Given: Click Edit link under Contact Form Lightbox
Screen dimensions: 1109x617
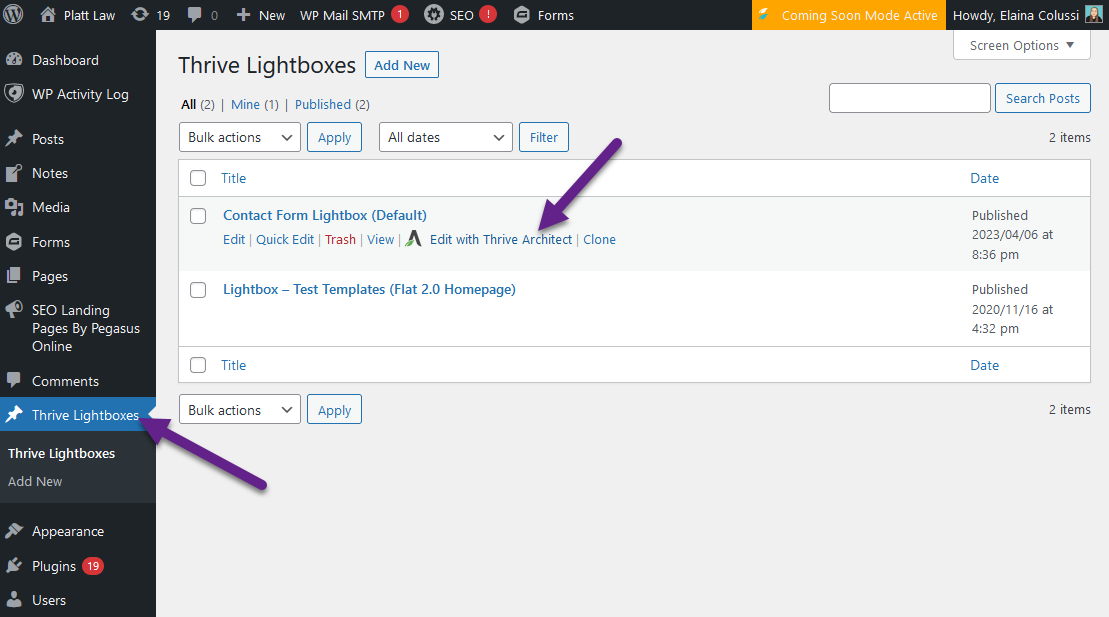Looking at the screenshot, I should click(x=233, y=239).
